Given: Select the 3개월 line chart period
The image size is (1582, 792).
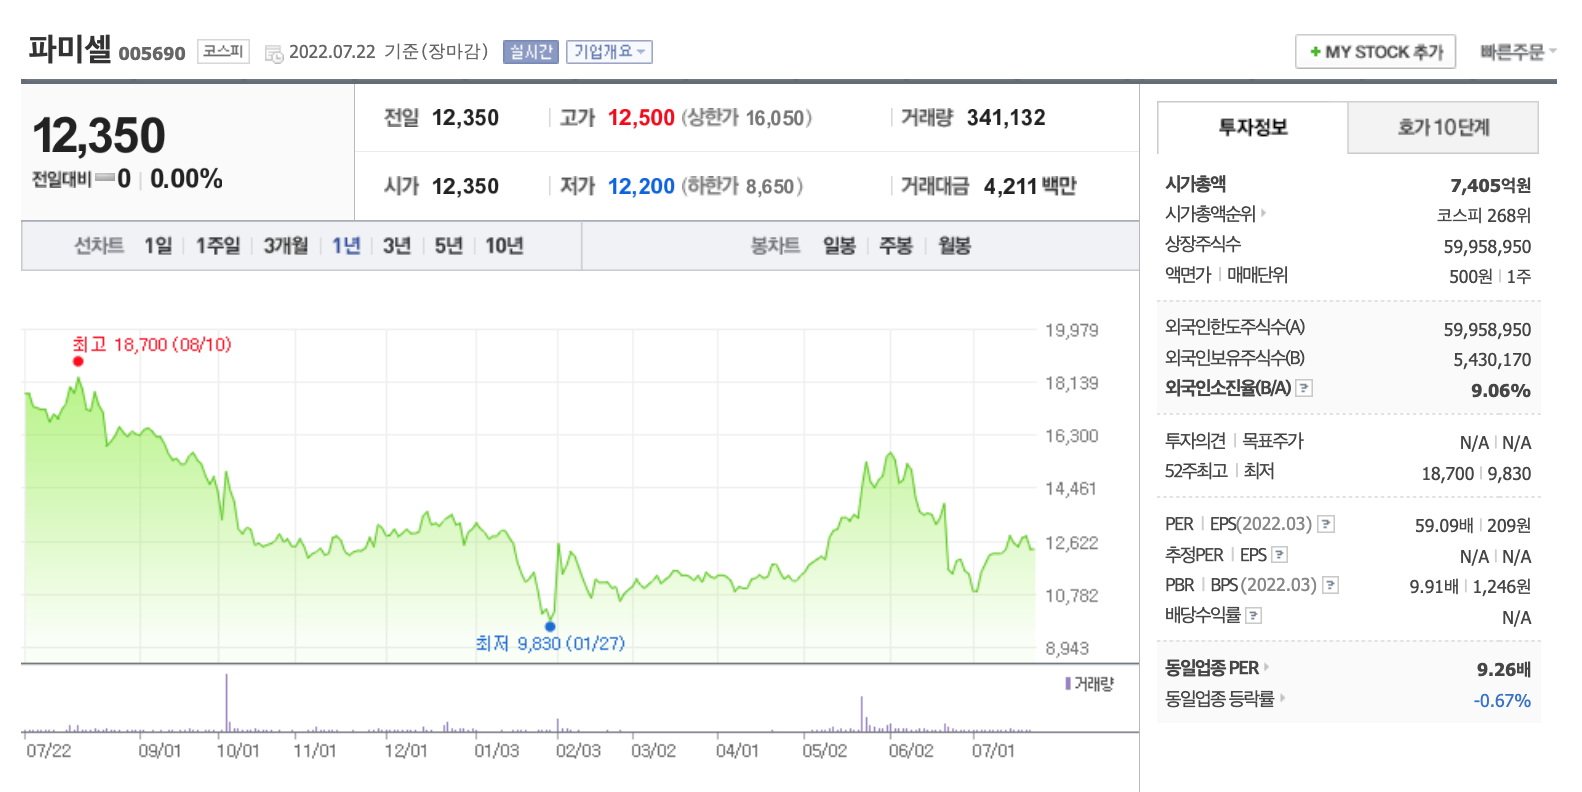Looking at the screenshot, I should [286, 246].
